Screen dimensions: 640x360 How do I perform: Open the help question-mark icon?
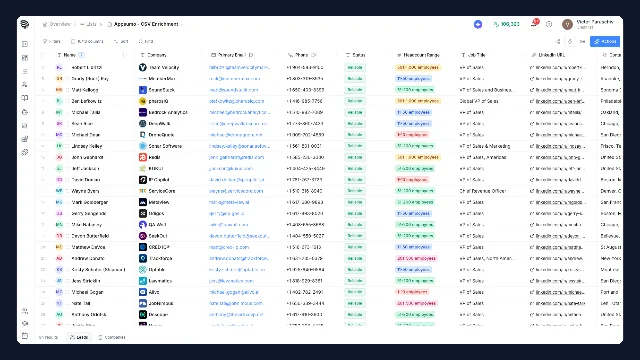pyautogui.click(x=549, y=24)
